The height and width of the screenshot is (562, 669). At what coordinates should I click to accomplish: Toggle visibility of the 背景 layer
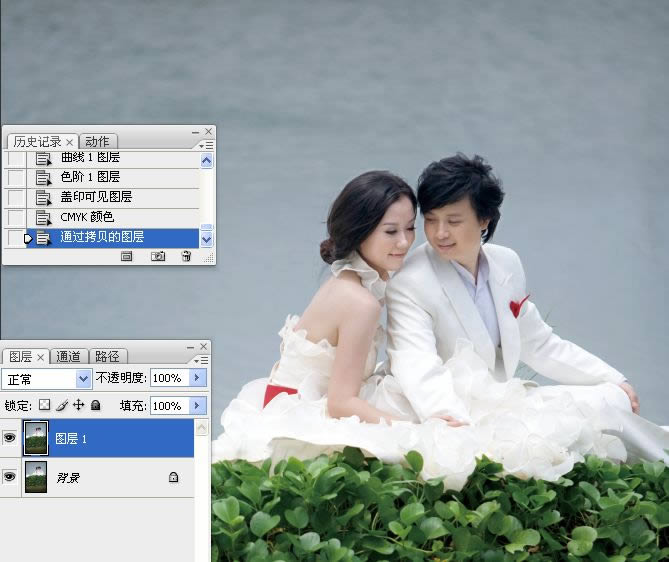tap(10, 478)
